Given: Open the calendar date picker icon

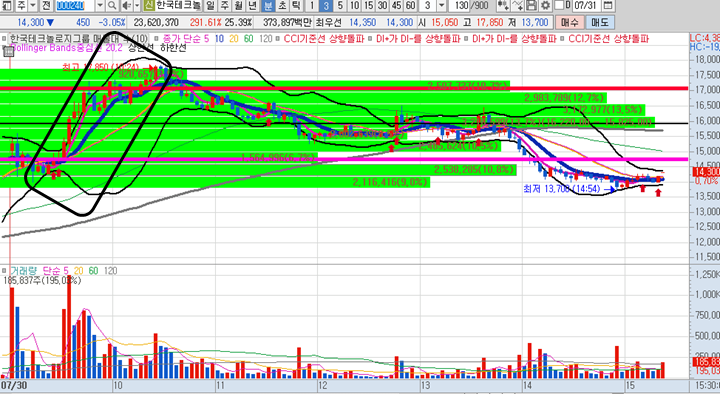Looking at the screenshot, I should click(608, 6).
